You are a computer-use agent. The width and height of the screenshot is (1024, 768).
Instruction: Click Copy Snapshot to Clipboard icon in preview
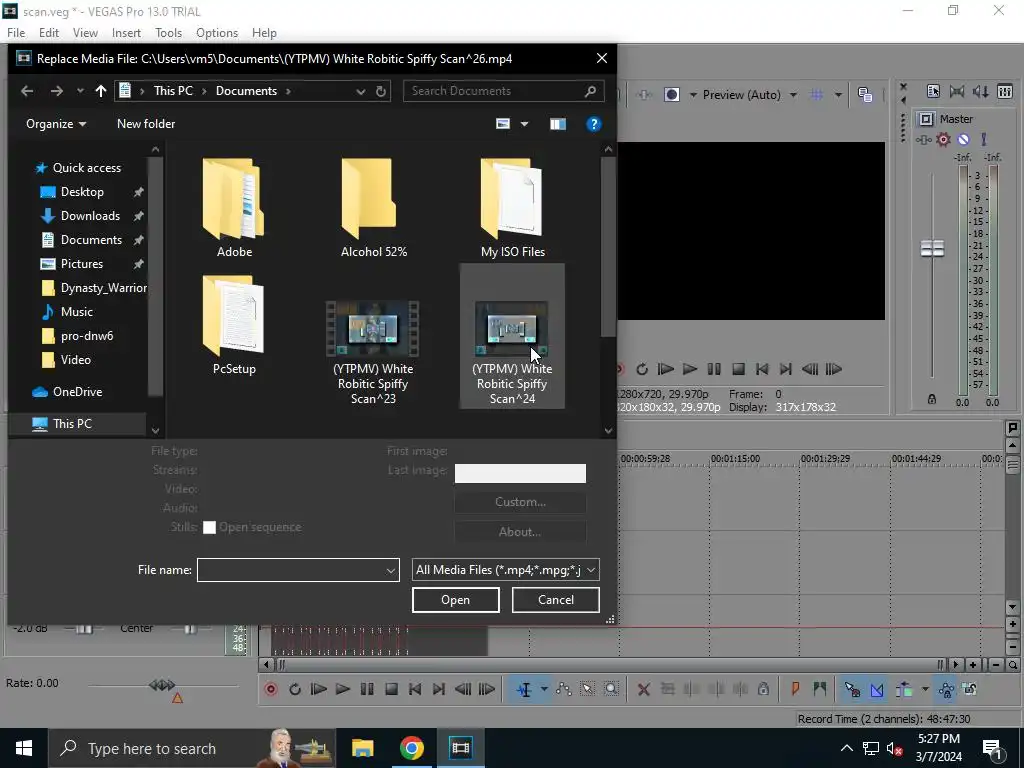[865, 95]
